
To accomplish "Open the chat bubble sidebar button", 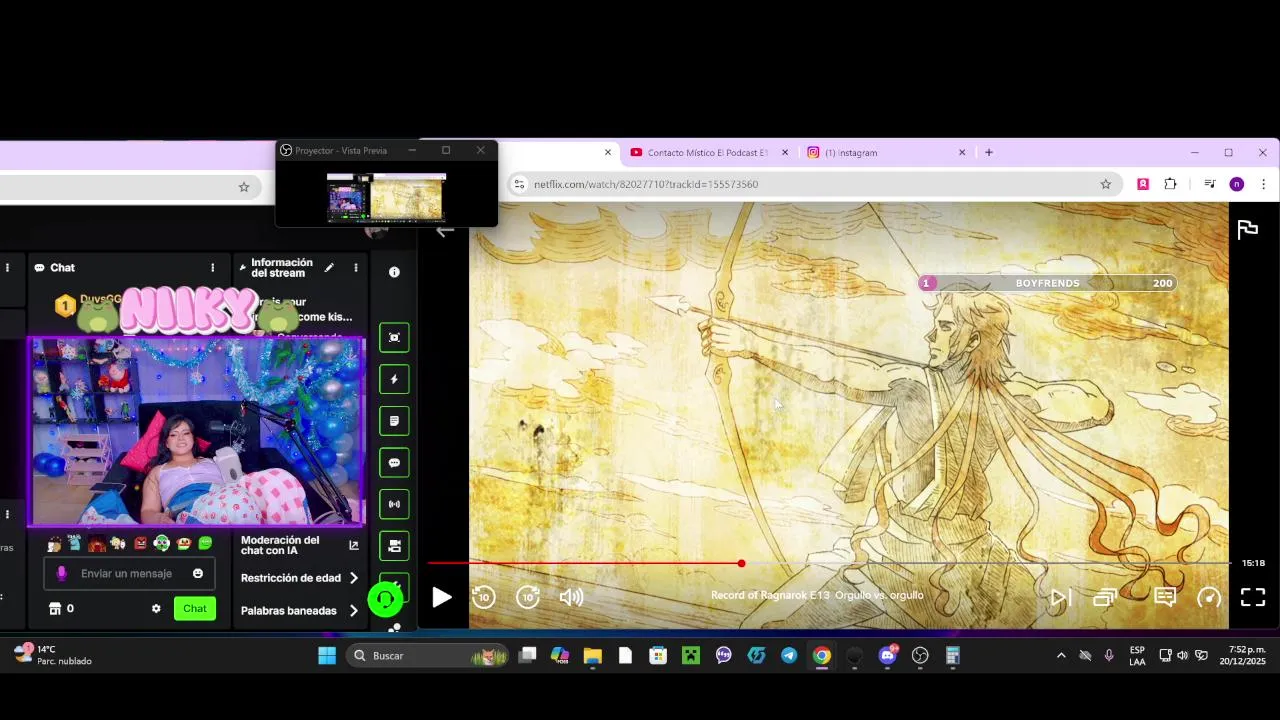I will pyautogui.click(x=394, y=463).
